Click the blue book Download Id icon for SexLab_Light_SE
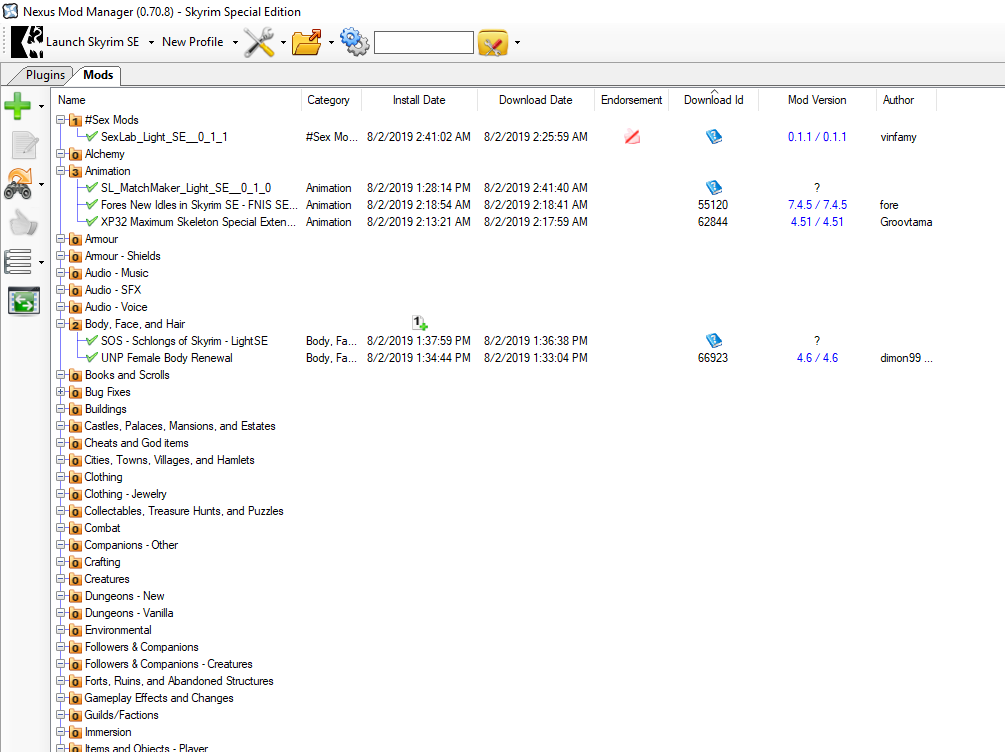Viewport: 1005px width, 752px height. pos(713,137)
